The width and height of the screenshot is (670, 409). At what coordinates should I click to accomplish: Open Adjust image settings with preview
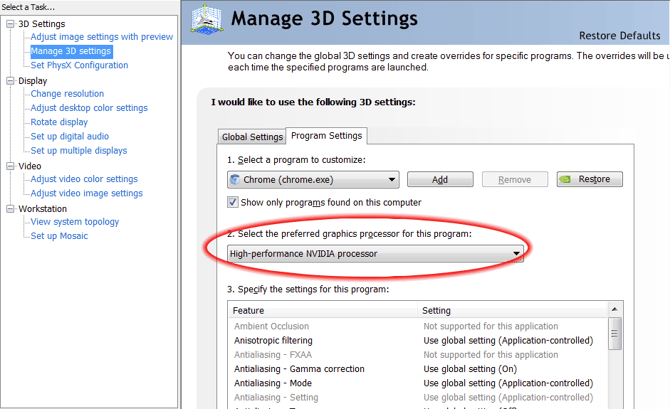point(101,37)
